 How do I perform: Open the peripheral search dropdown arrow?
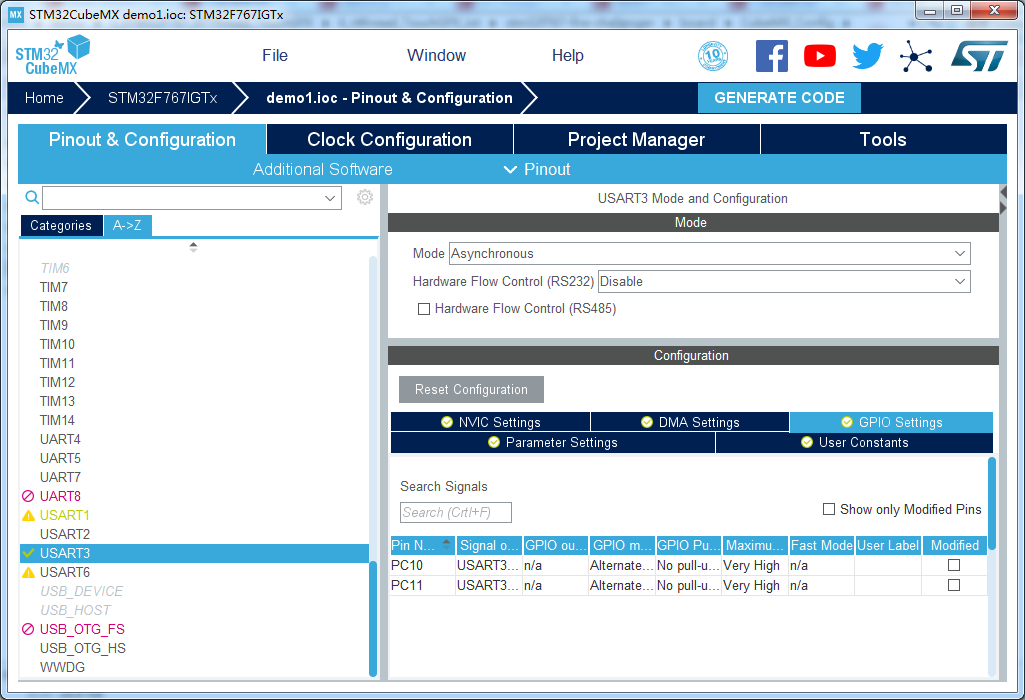(x=330, y=198)
